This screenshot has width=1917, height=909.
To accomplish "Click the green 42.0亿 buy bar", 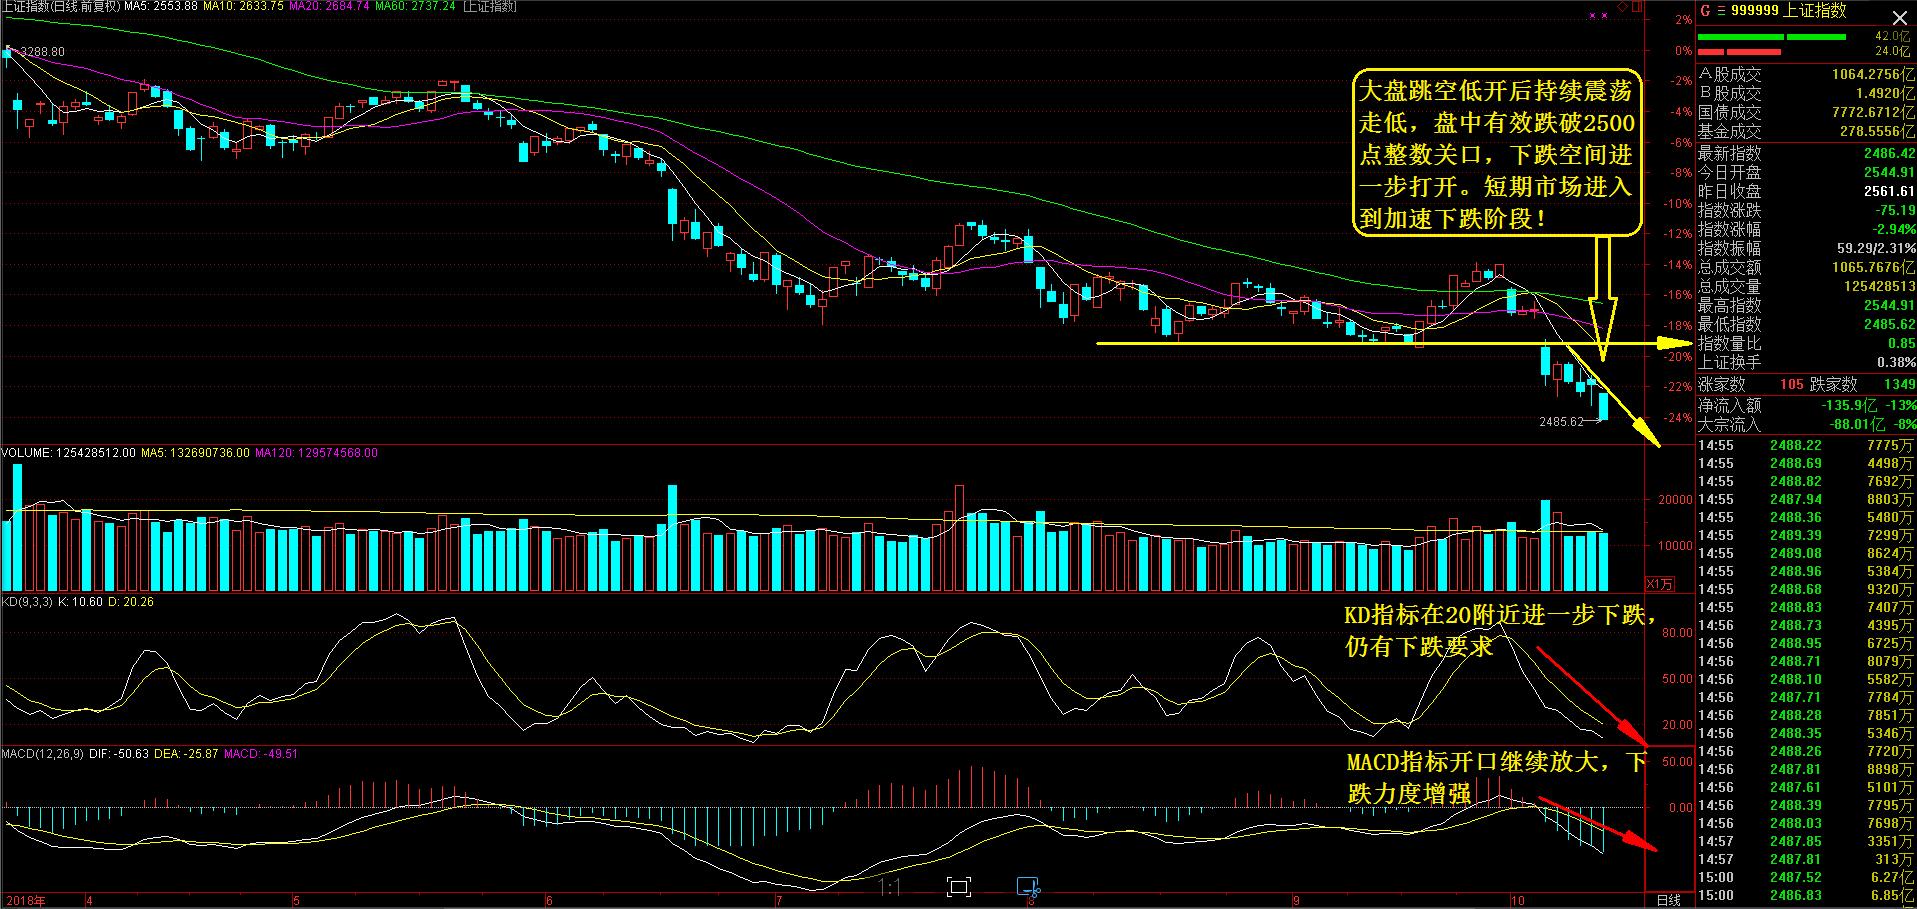I will click(x=1771, y=37).
